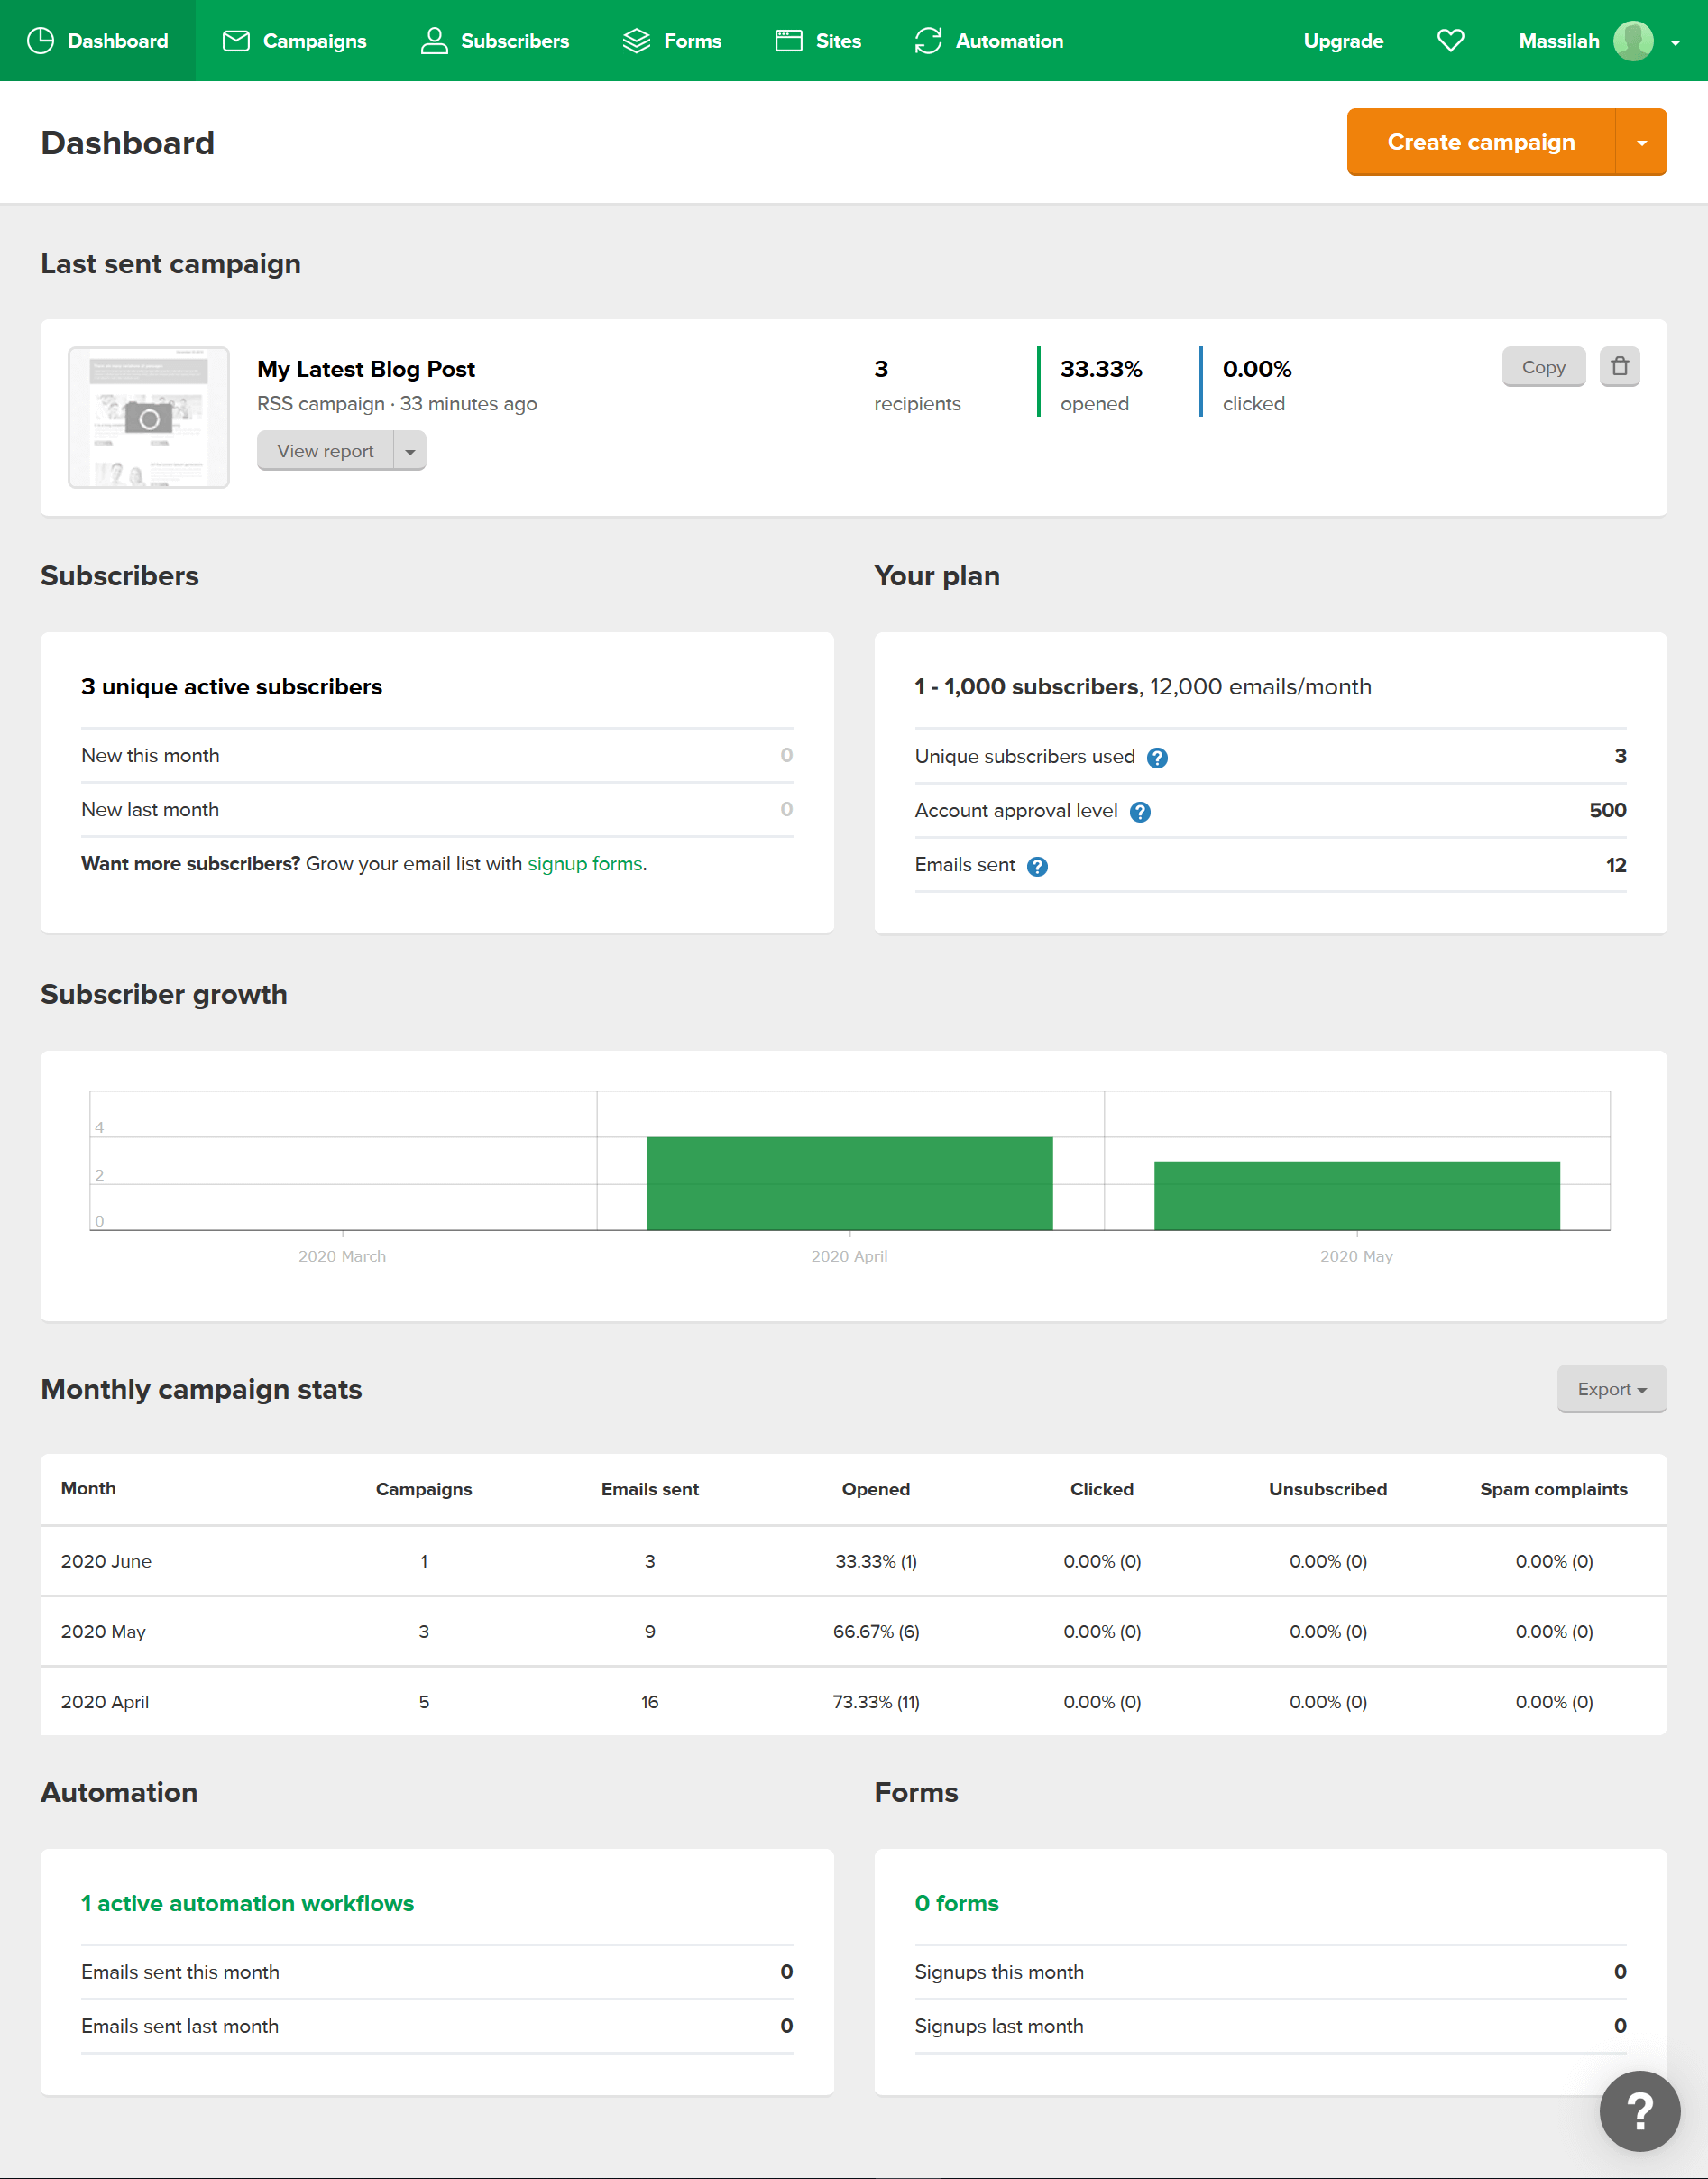Click the Spam complaints column header
The height and width of the screenshot is (2179, 1708).
click(x=1553, y=1489)
